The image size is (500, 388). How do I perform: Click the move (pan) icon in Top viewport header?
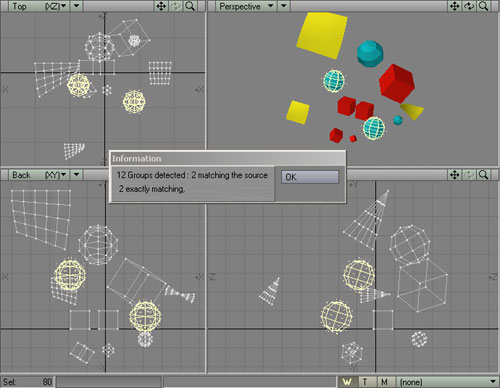click(x=161, y=6)
